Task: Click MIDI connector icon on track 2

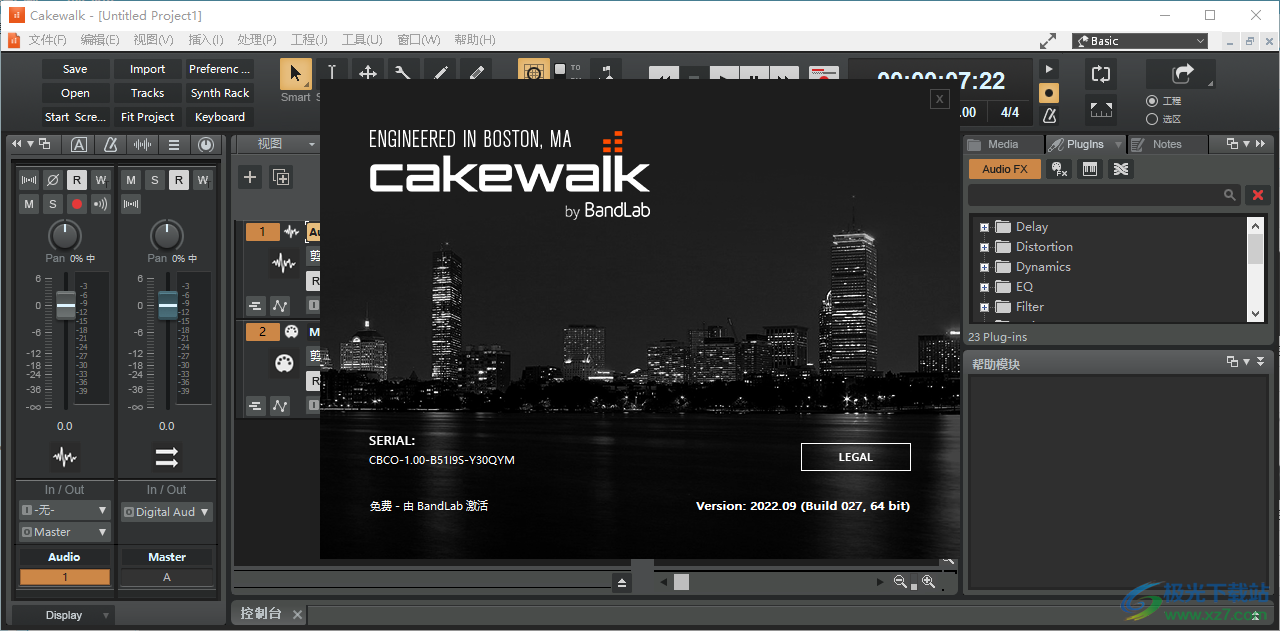Action: click(284, 363)
